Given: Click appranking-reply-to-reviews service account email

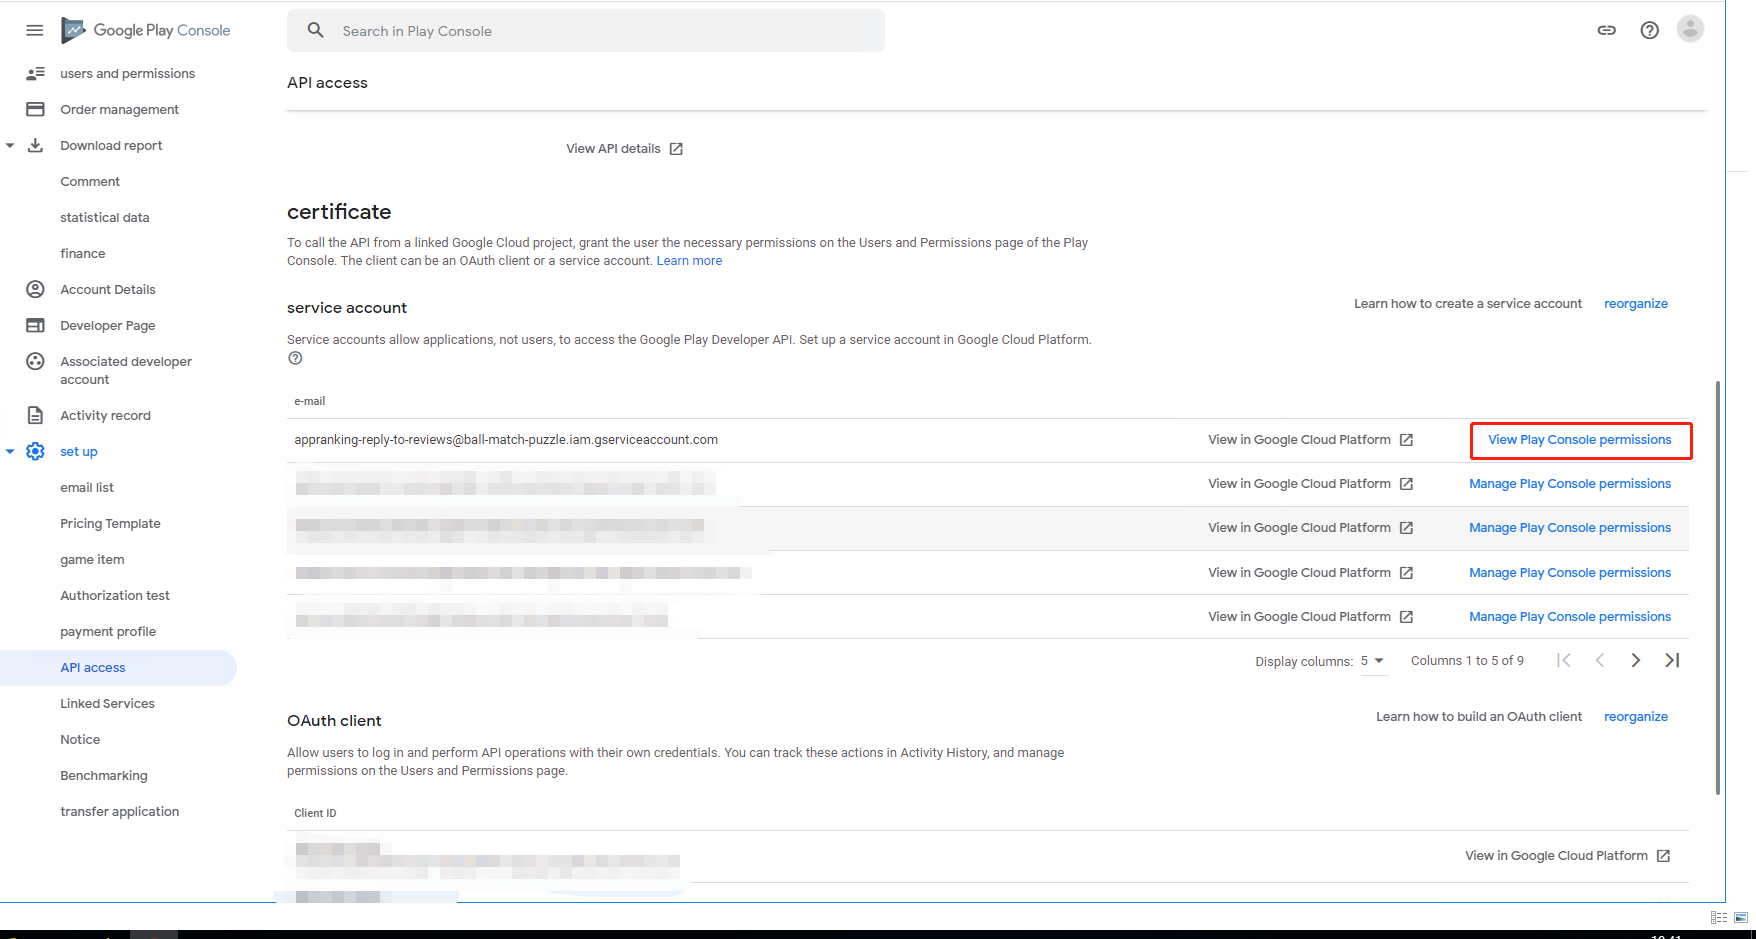Looking at the screenshot, I should (x=506, y=440).
